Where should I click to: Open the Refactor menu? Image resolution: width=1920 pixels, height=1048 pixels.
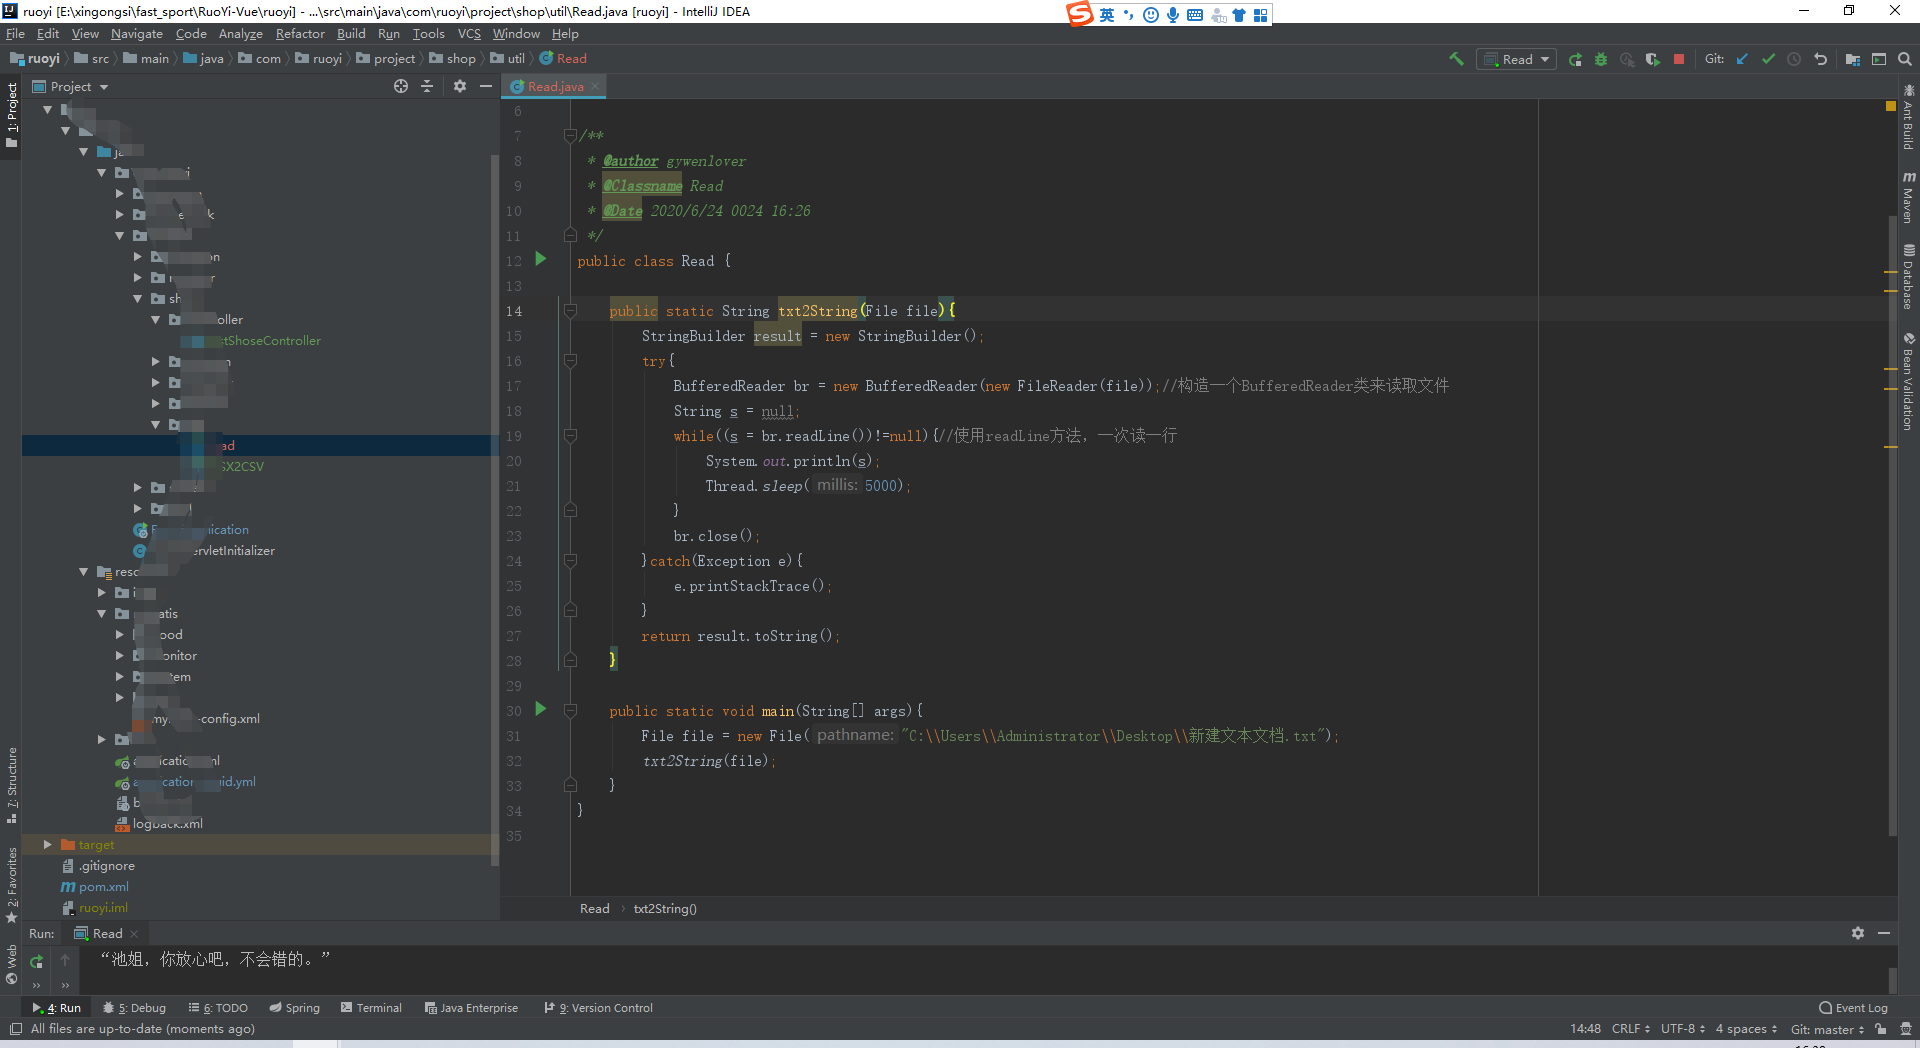point(300,34)
